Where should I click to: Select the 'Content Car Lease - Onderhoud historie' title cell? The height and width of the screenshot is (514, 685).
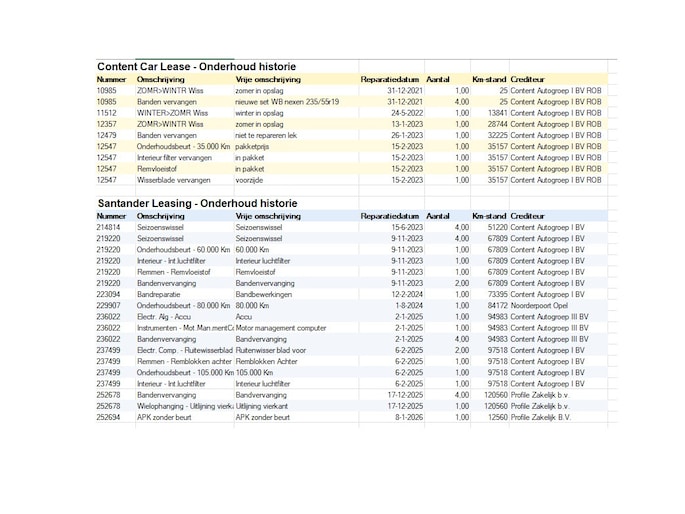point(196,67)
